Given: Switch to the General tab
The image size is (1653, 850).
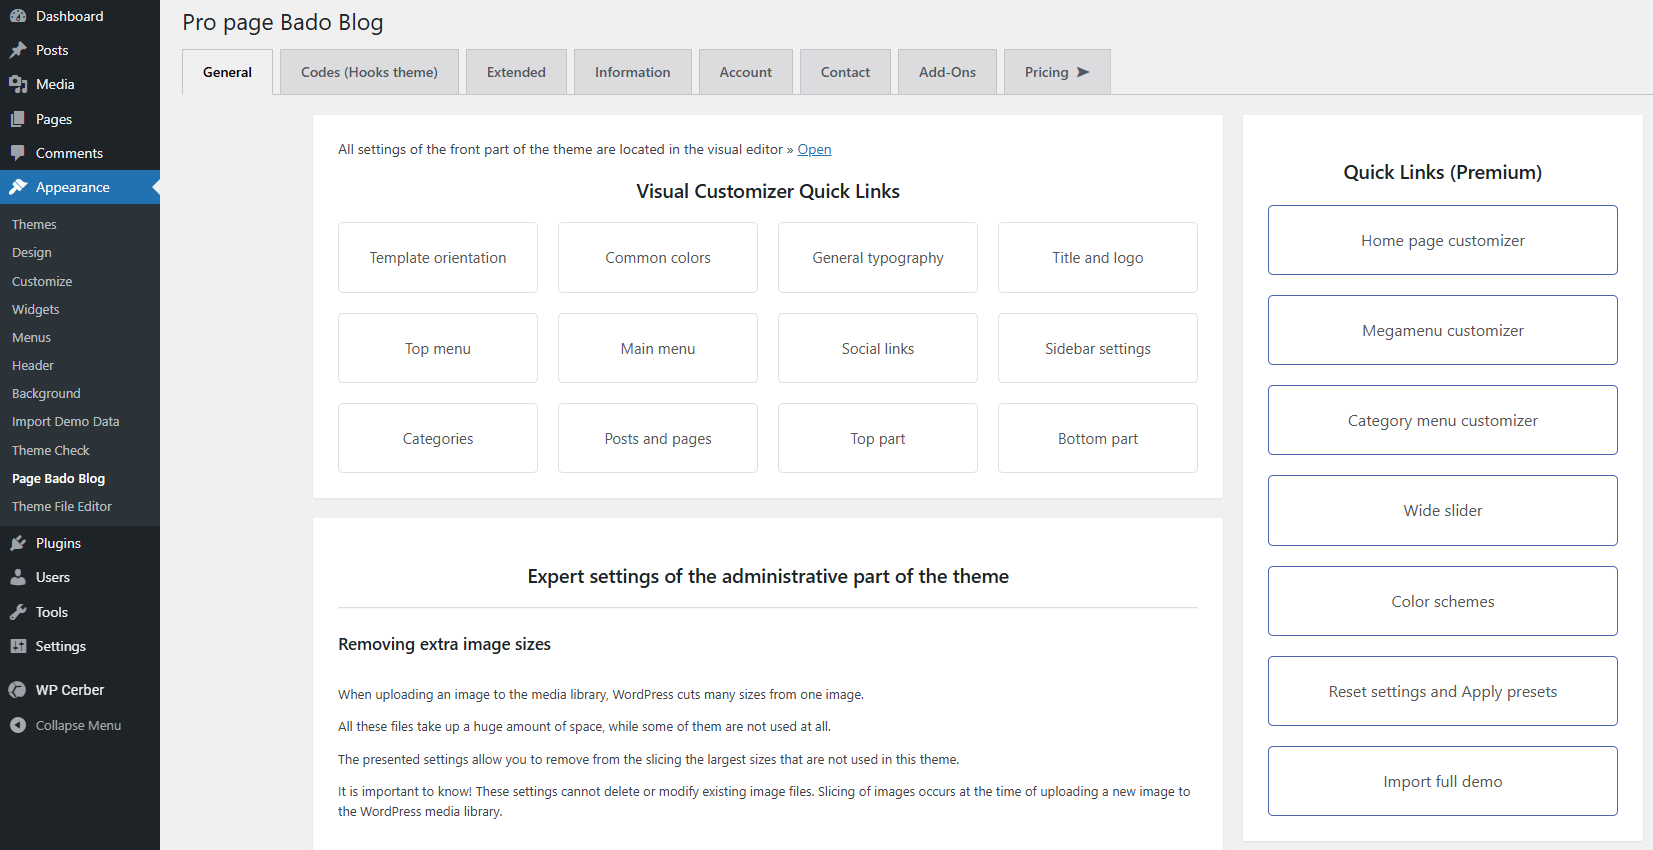Looking at the screenshot, I should (227, 72).
